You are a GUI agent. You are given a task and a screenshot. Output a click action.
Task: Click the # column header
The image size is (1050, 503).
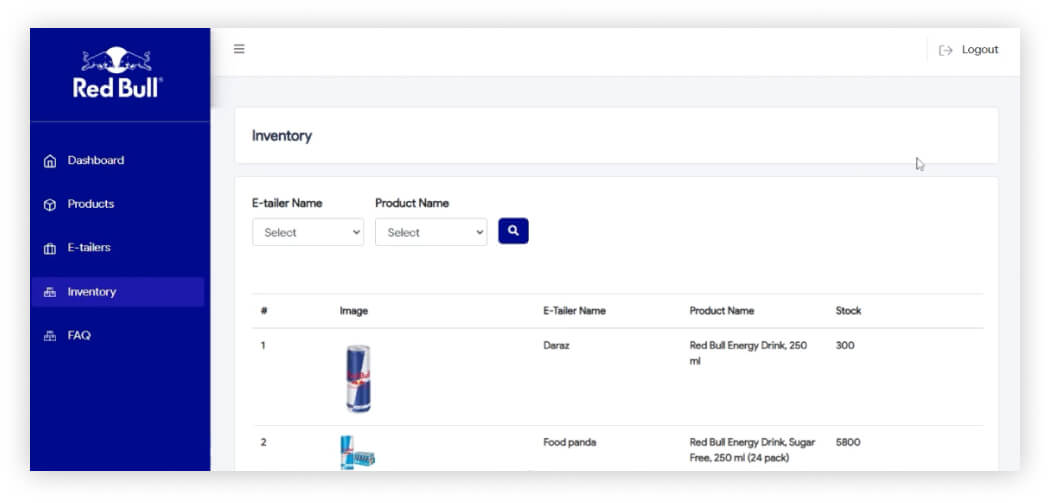coord(264,311)
